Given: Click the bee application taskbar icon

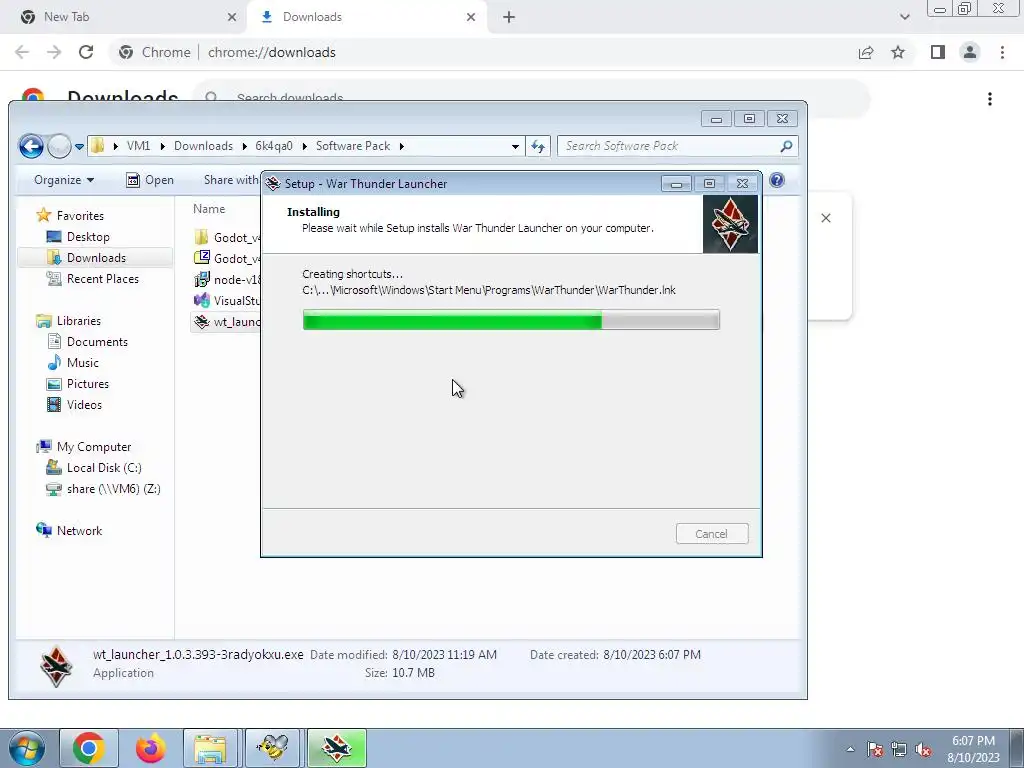Looking at the screenshot, I should click(272, 748).
